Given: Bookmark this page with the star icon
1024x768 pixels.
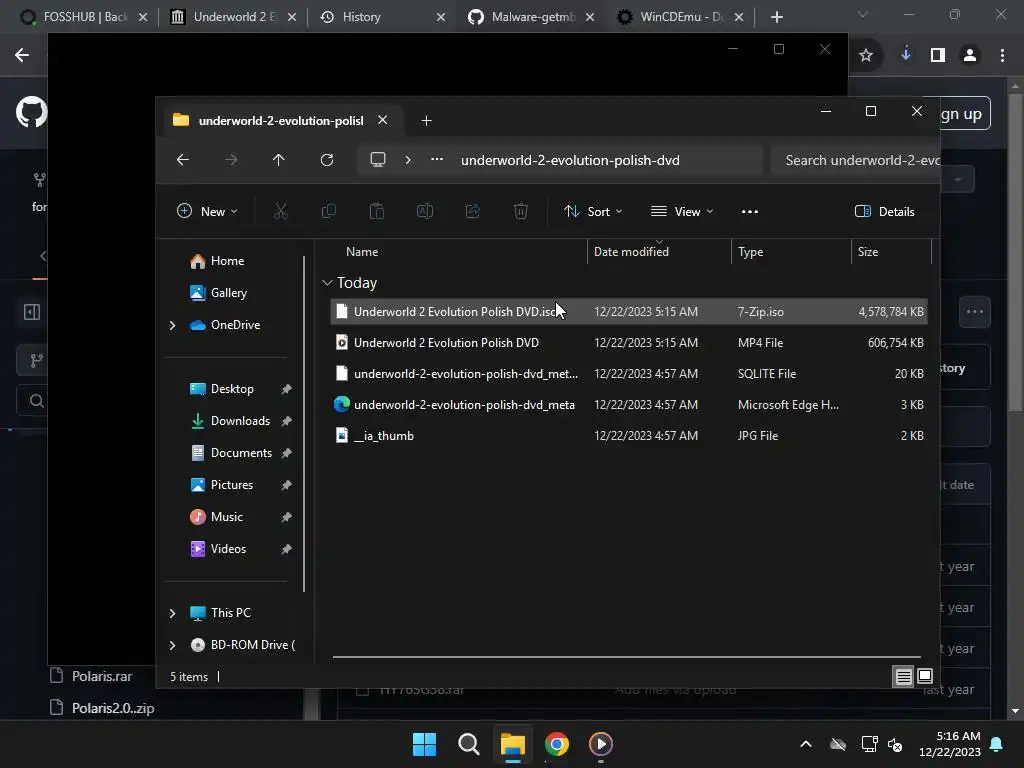Looking at the screenshot, I should pos(866,56).
